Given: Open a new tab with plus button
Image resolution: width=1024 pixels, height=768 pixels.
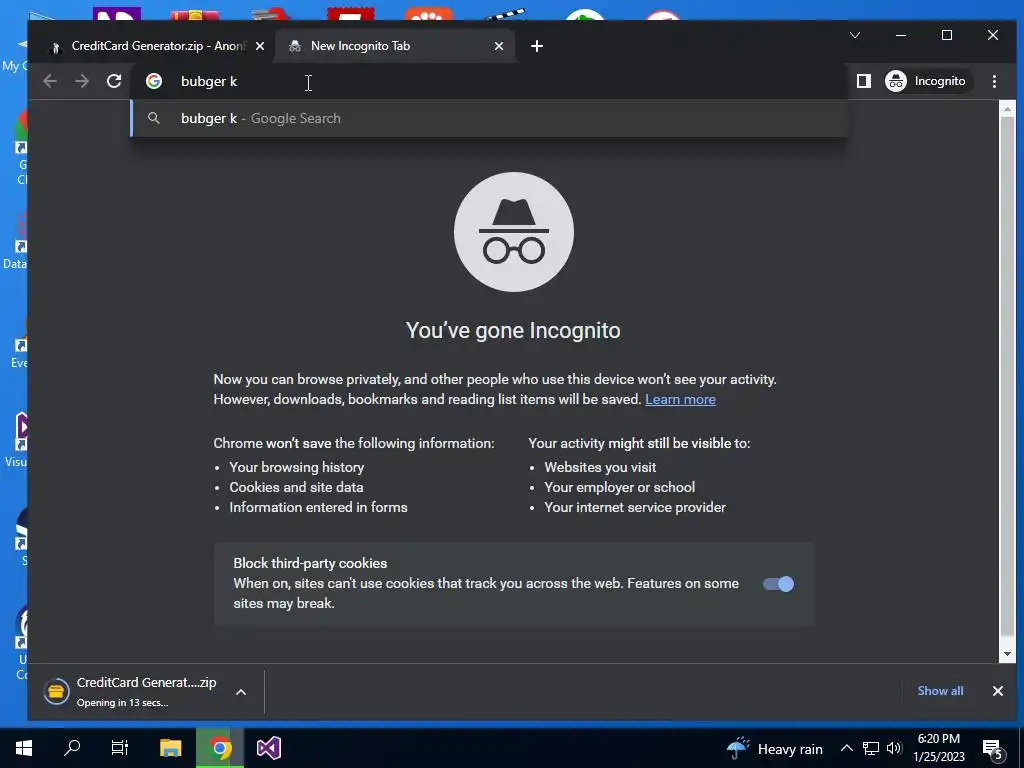Looking at the screenshot, I should click(537, 46).
